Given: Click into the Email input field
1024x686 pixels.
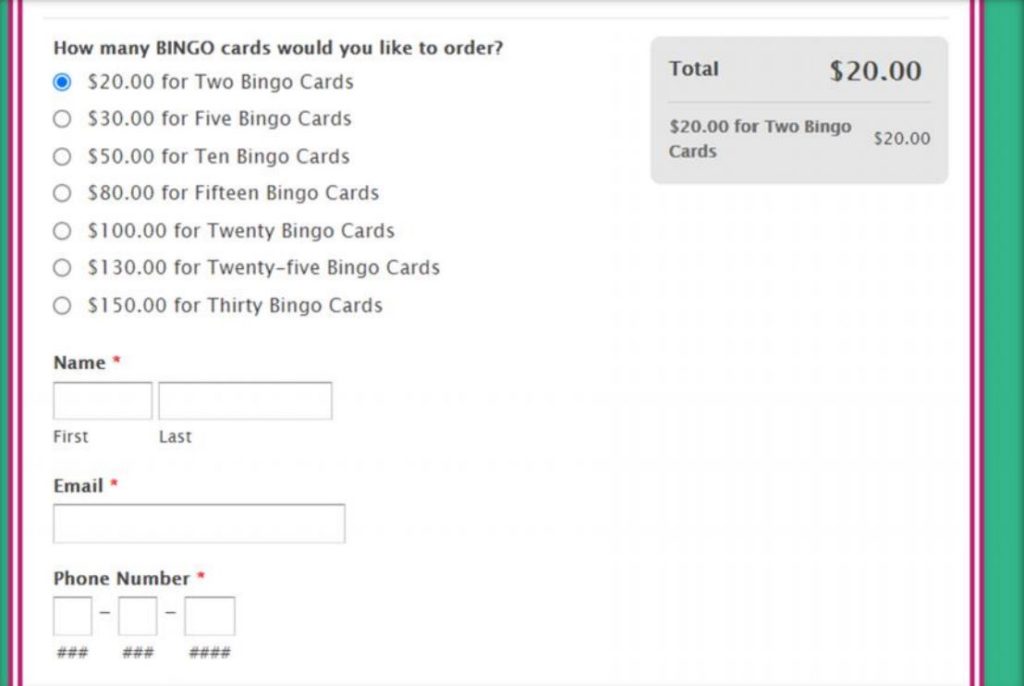Looking at the screenshot, I should pyautogui.click(x=199, y=524).
